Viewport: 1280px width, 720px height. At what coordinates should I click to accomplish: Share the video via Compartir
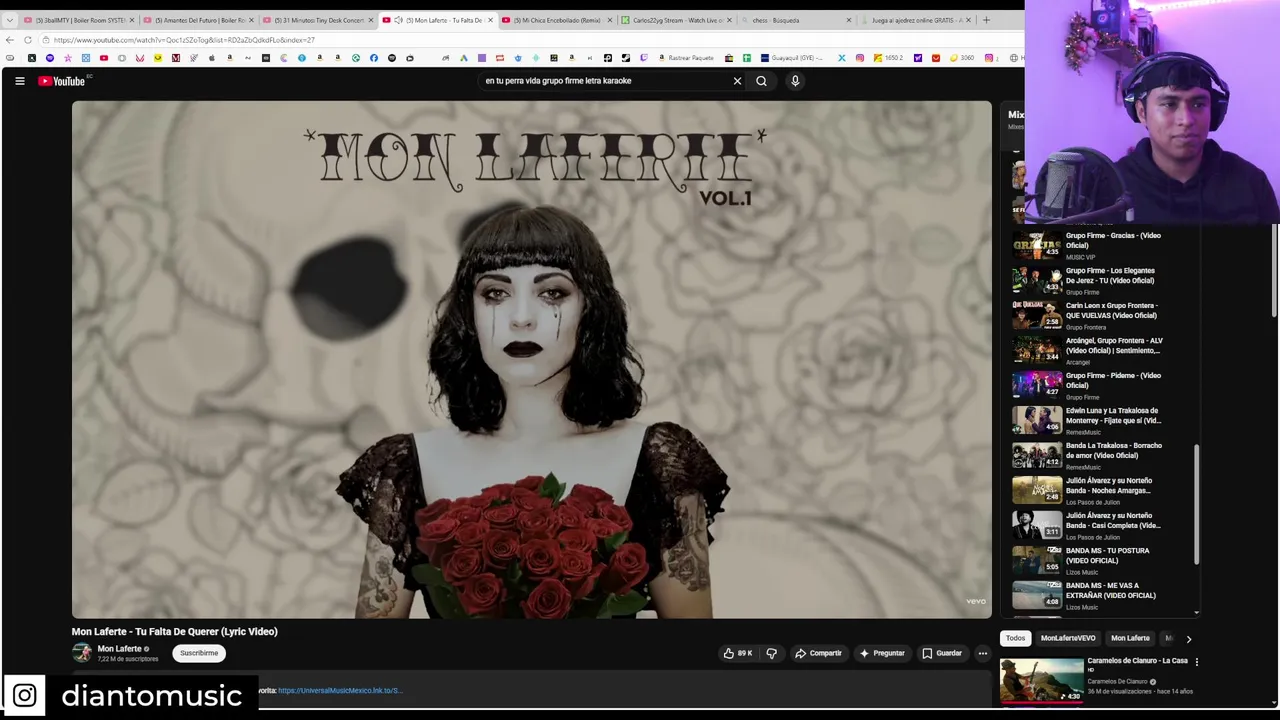[818, 653]
